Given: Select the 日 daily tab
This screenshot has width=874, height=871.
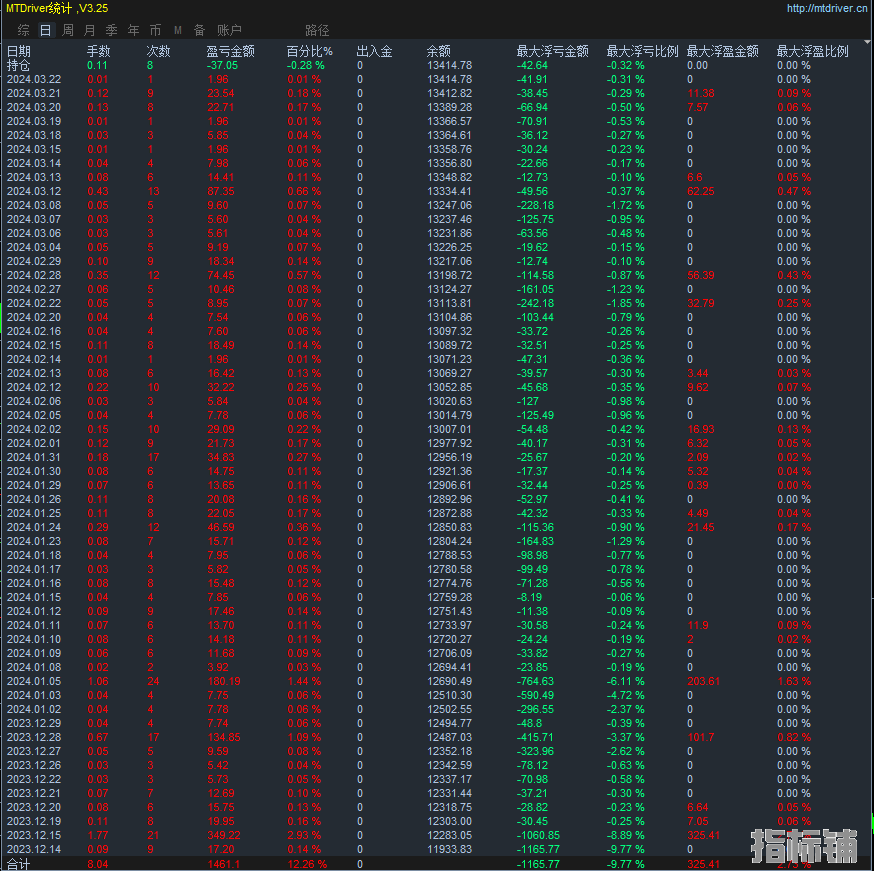Looking at the screenshot, I should coord(46,30).
